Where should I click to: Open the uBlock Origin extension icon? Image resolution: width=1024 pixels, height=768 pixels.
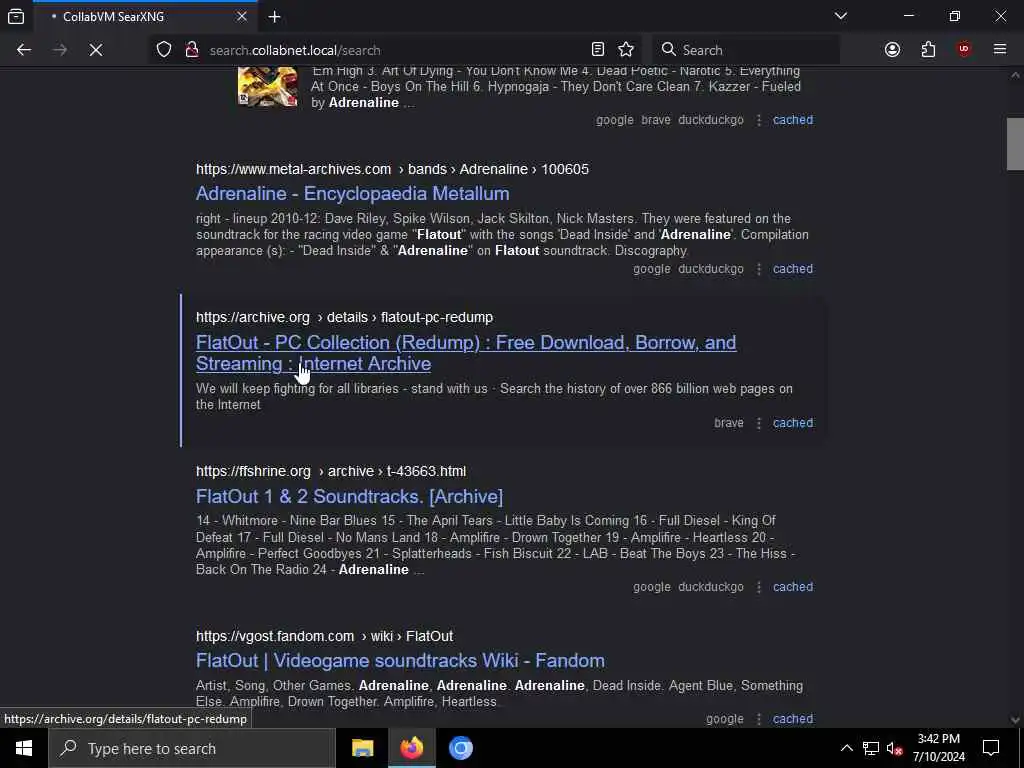coord(964,50)
